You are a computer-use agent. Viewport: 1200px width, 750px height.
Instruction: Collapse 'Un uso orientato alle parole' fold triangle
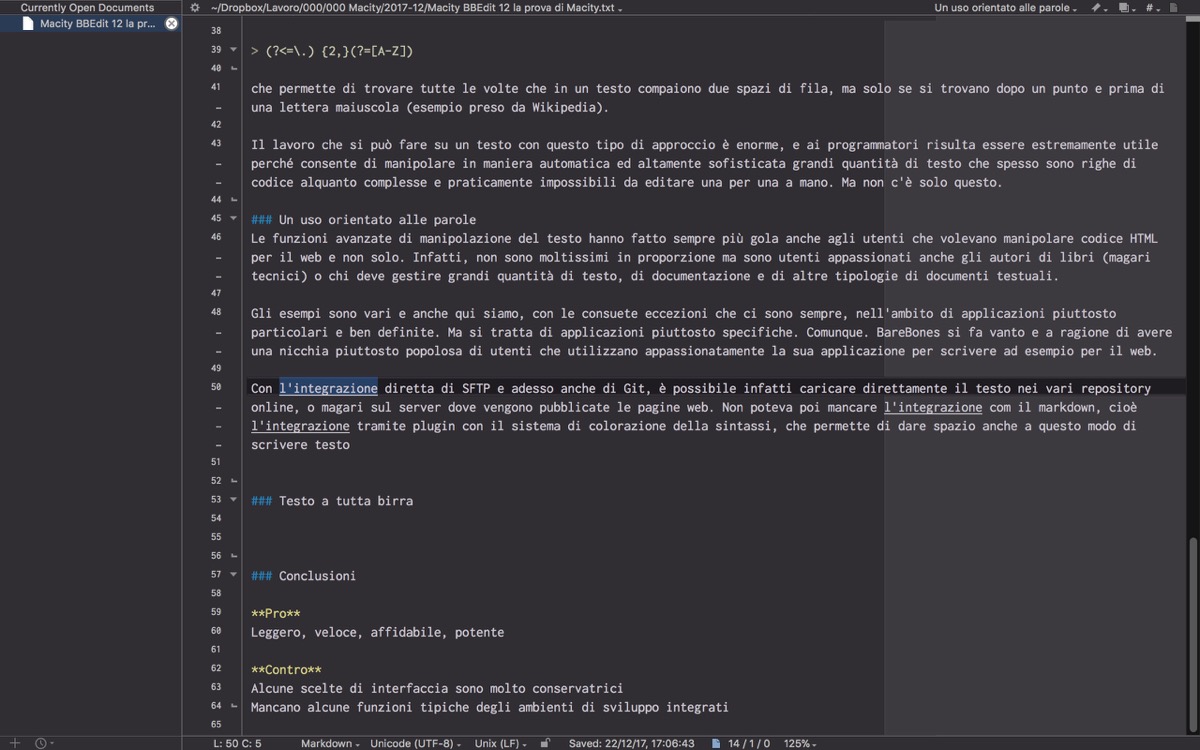[234, 219]
